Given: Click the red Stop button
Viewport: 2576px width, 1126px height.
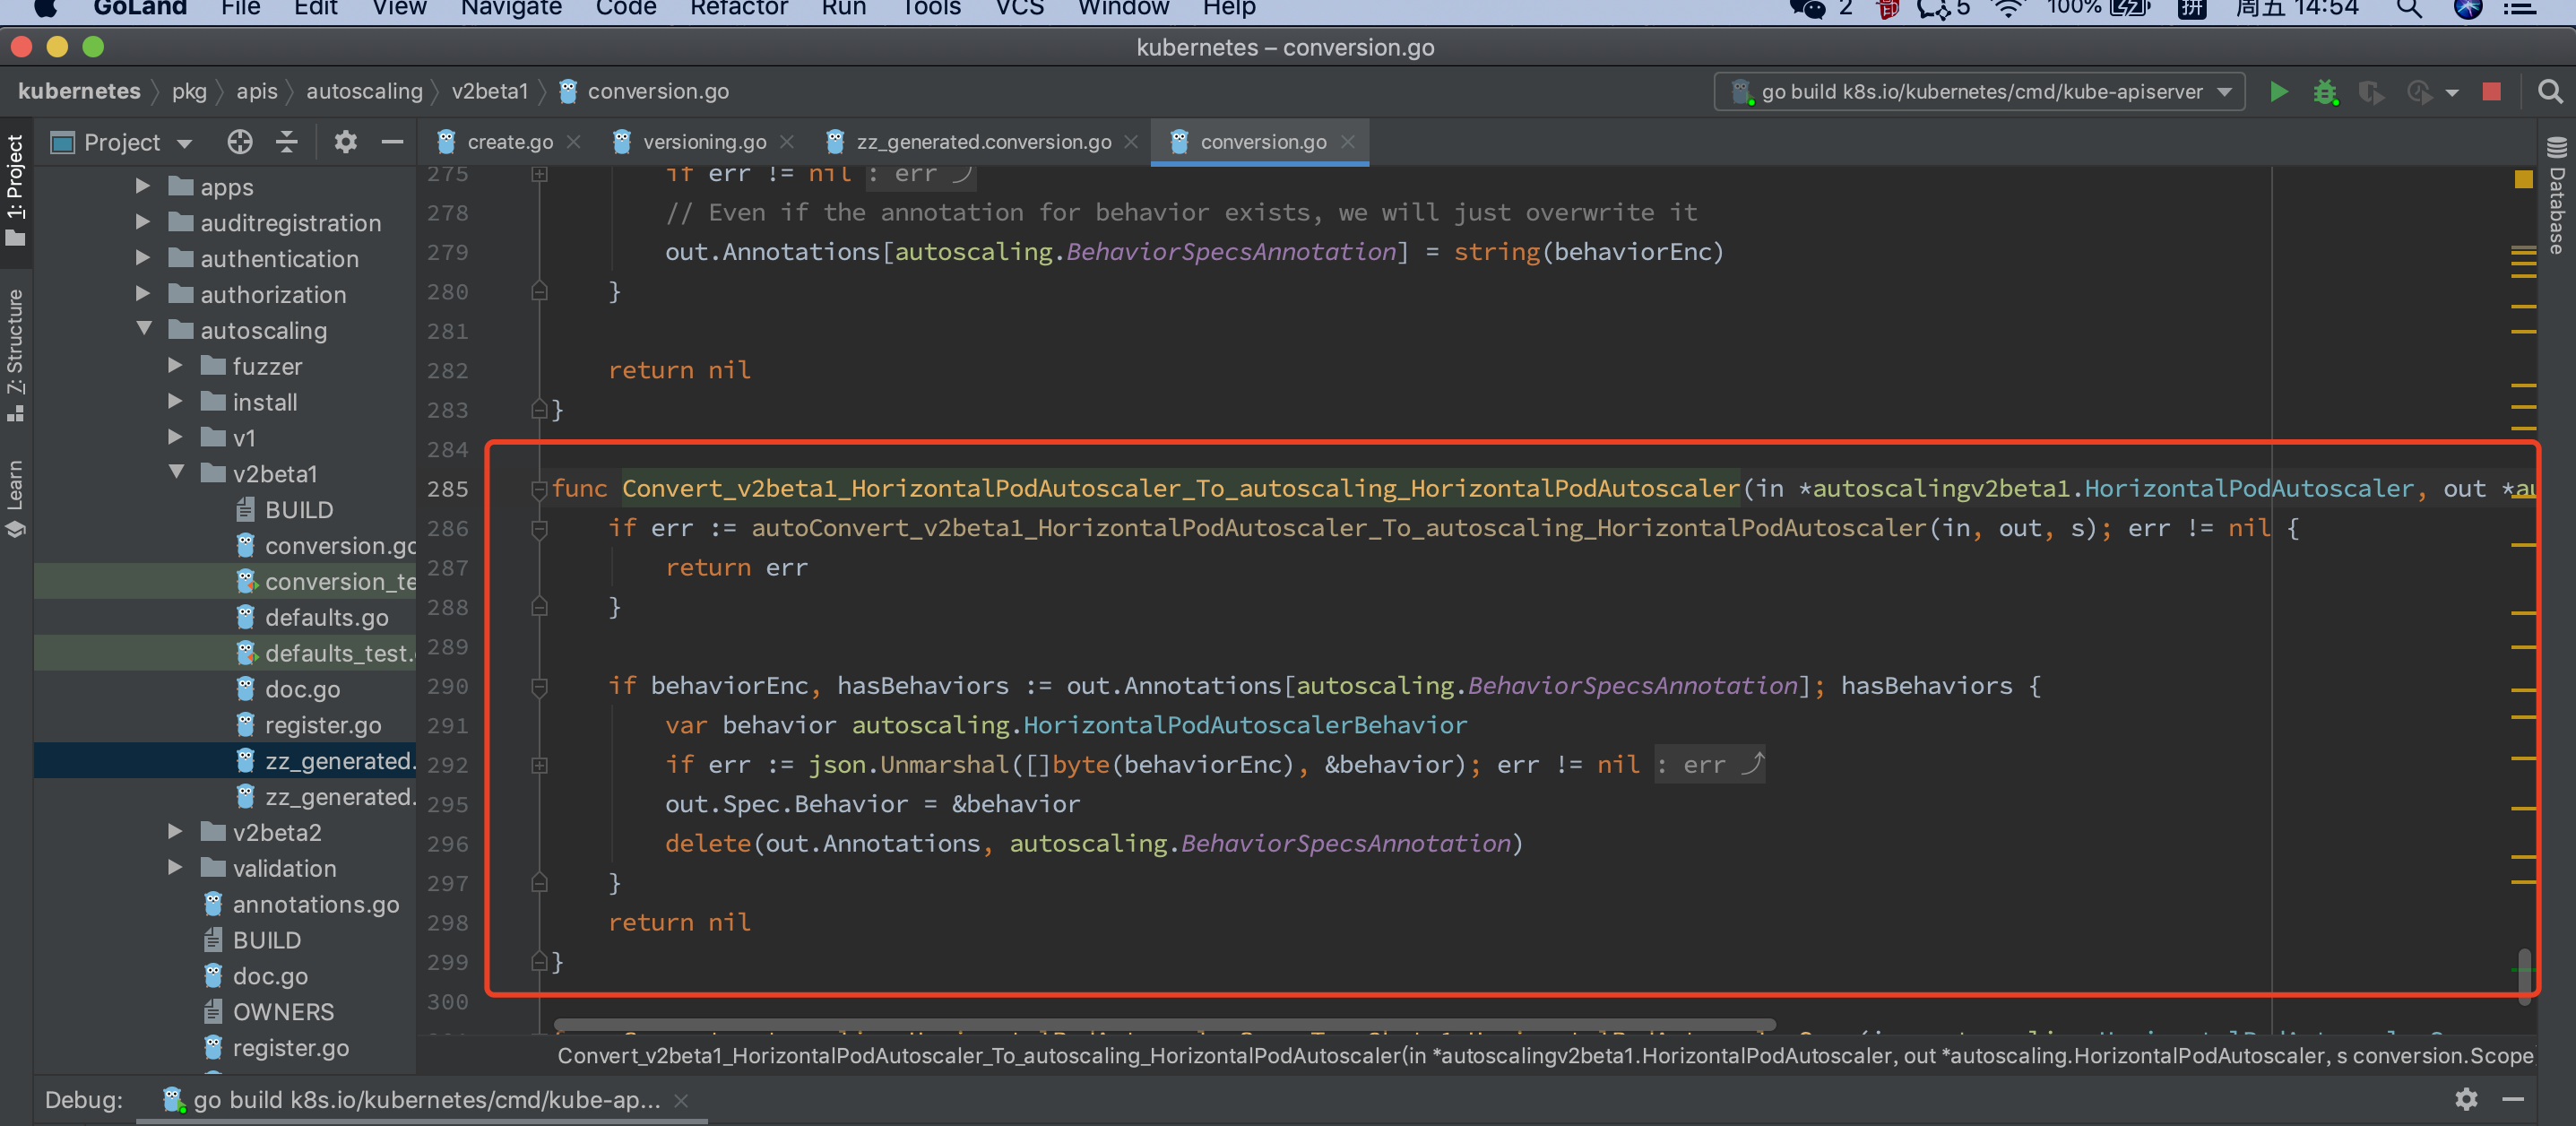Looking at the screenshot, I should [2491, 92].
